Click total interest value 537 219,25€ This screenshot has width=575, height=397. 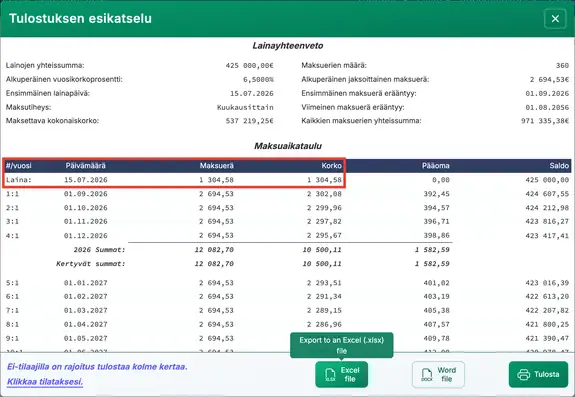(x=249, y=121)
